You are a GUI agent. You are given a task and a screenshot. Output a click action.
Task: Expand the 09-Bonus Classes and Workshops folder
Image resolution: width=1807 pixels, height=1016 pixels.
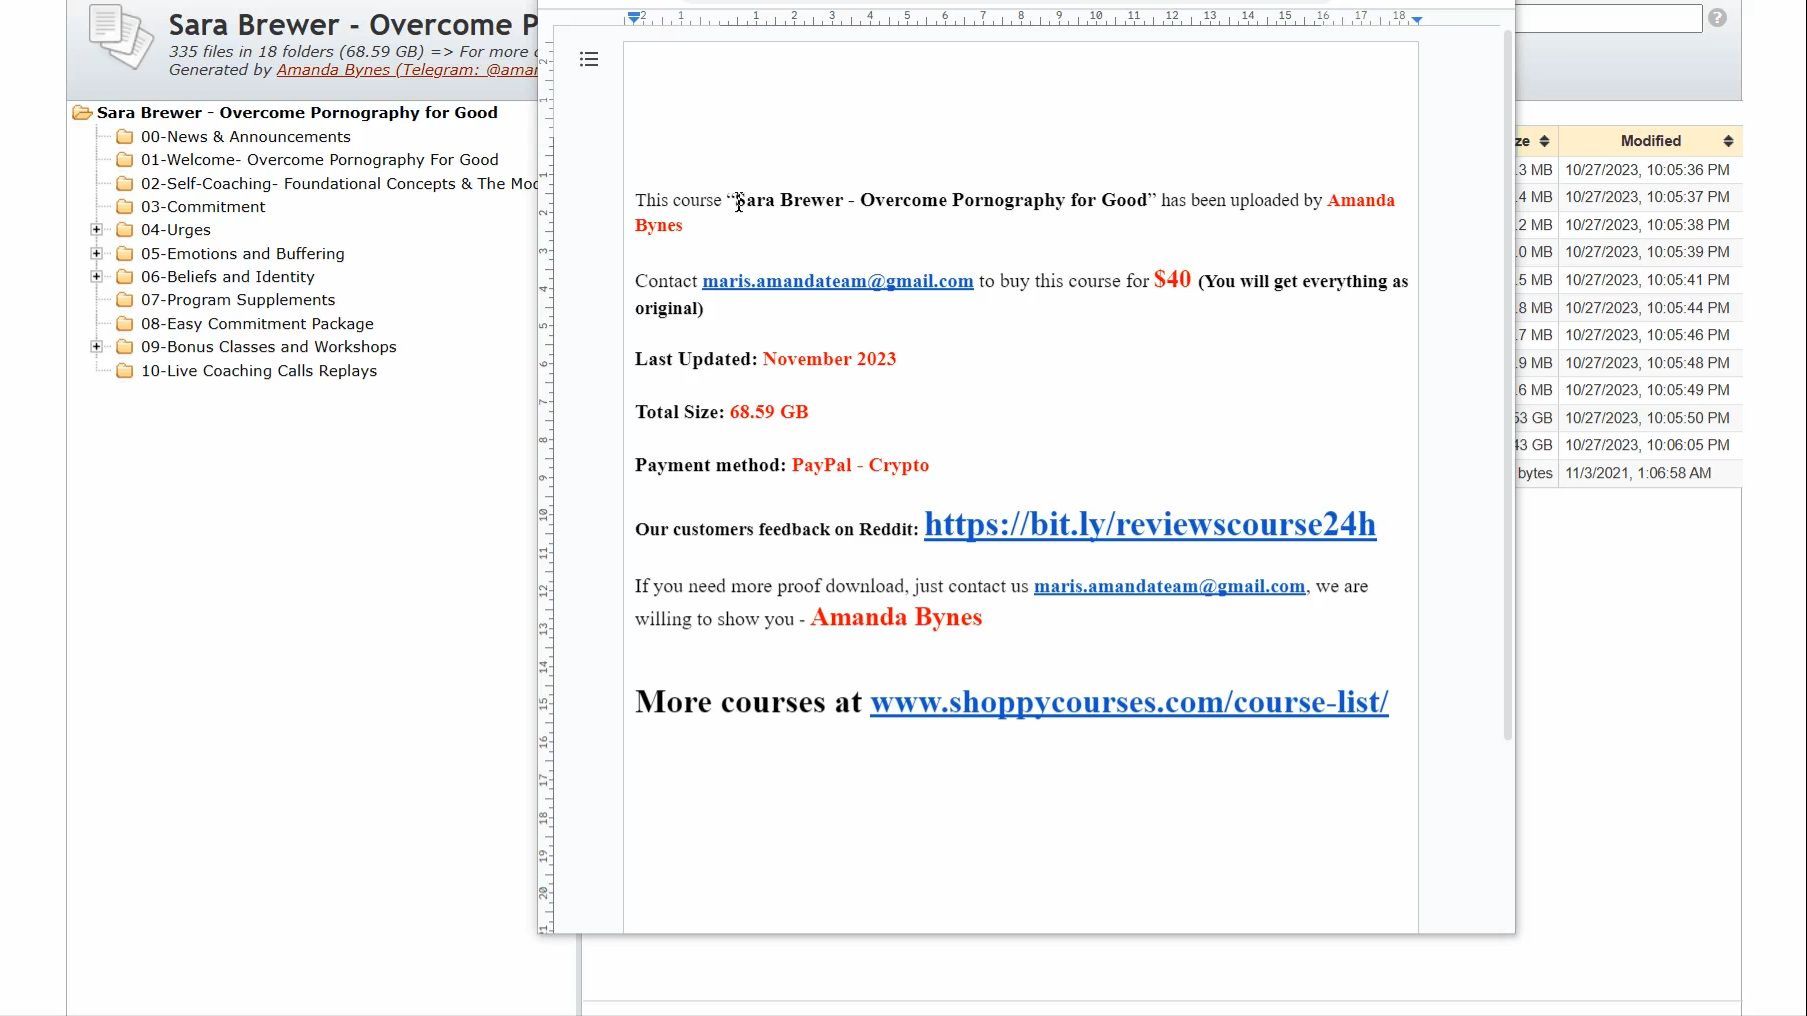pos(97,347)
